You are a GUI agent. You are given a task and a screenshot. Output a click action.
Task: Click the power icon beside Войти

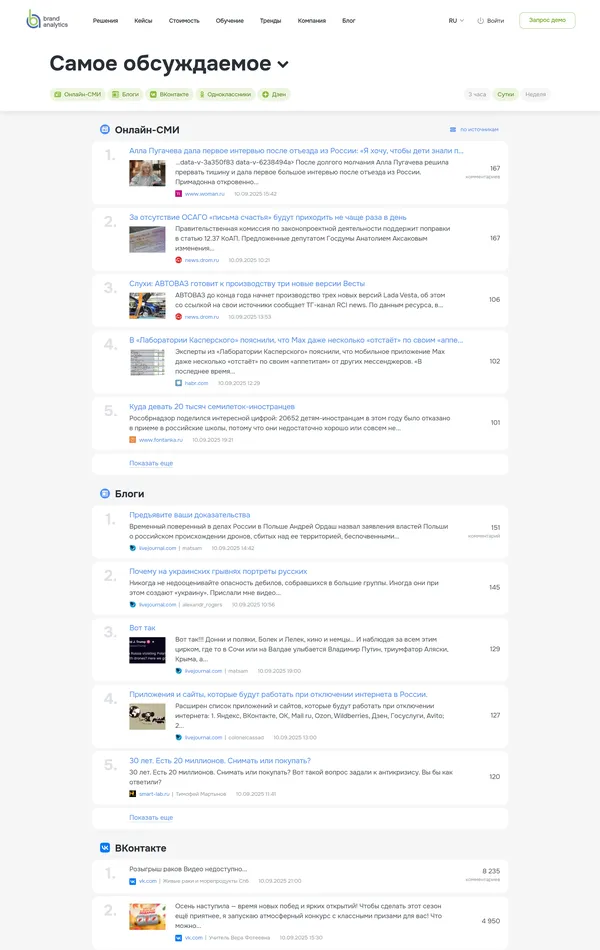click(x=480, y=21)
